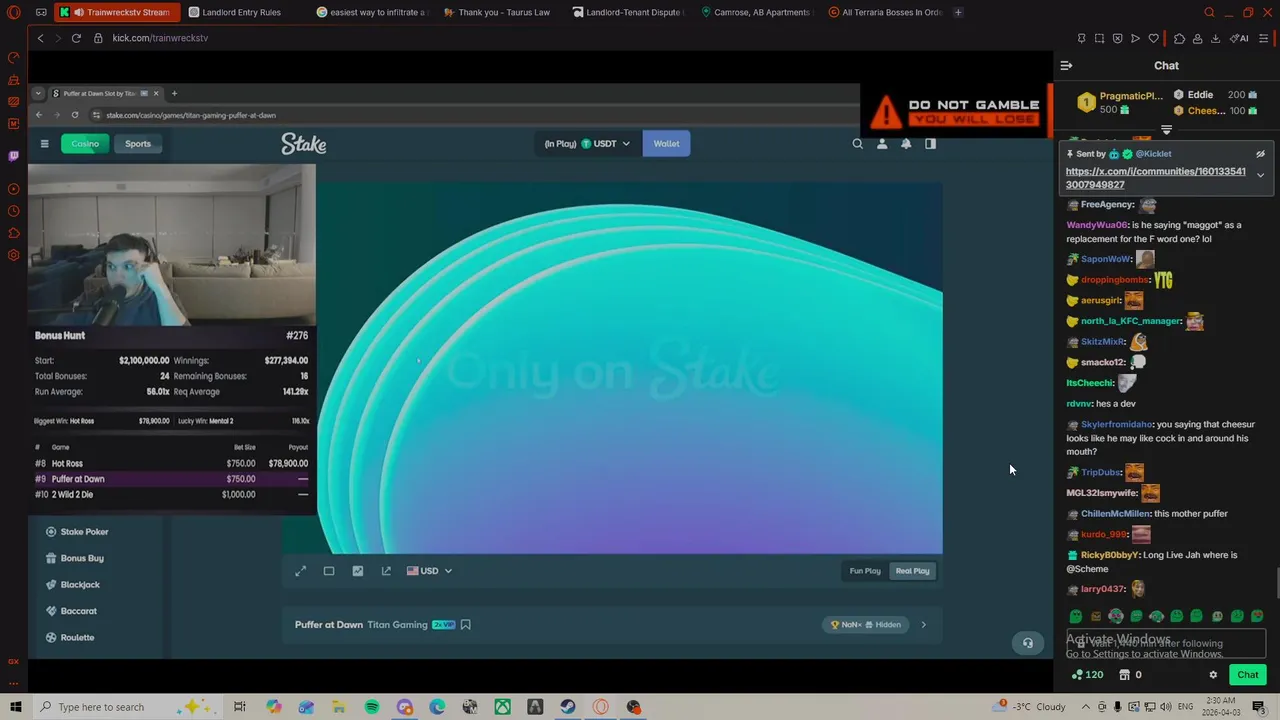Click the Wallet button
Viewport: 1280px width, 720px height.
pyautogui.click(x=666, y=144)
